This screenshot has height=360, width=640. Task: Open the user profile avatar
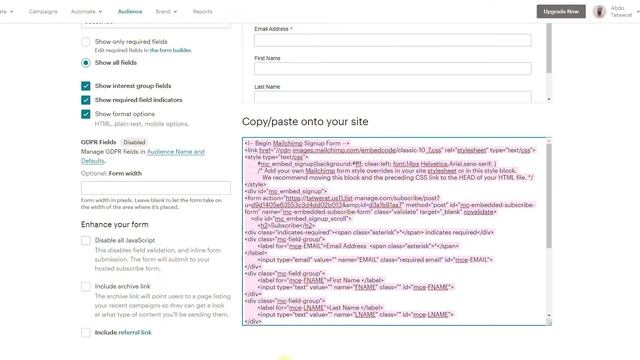[599, 11]
